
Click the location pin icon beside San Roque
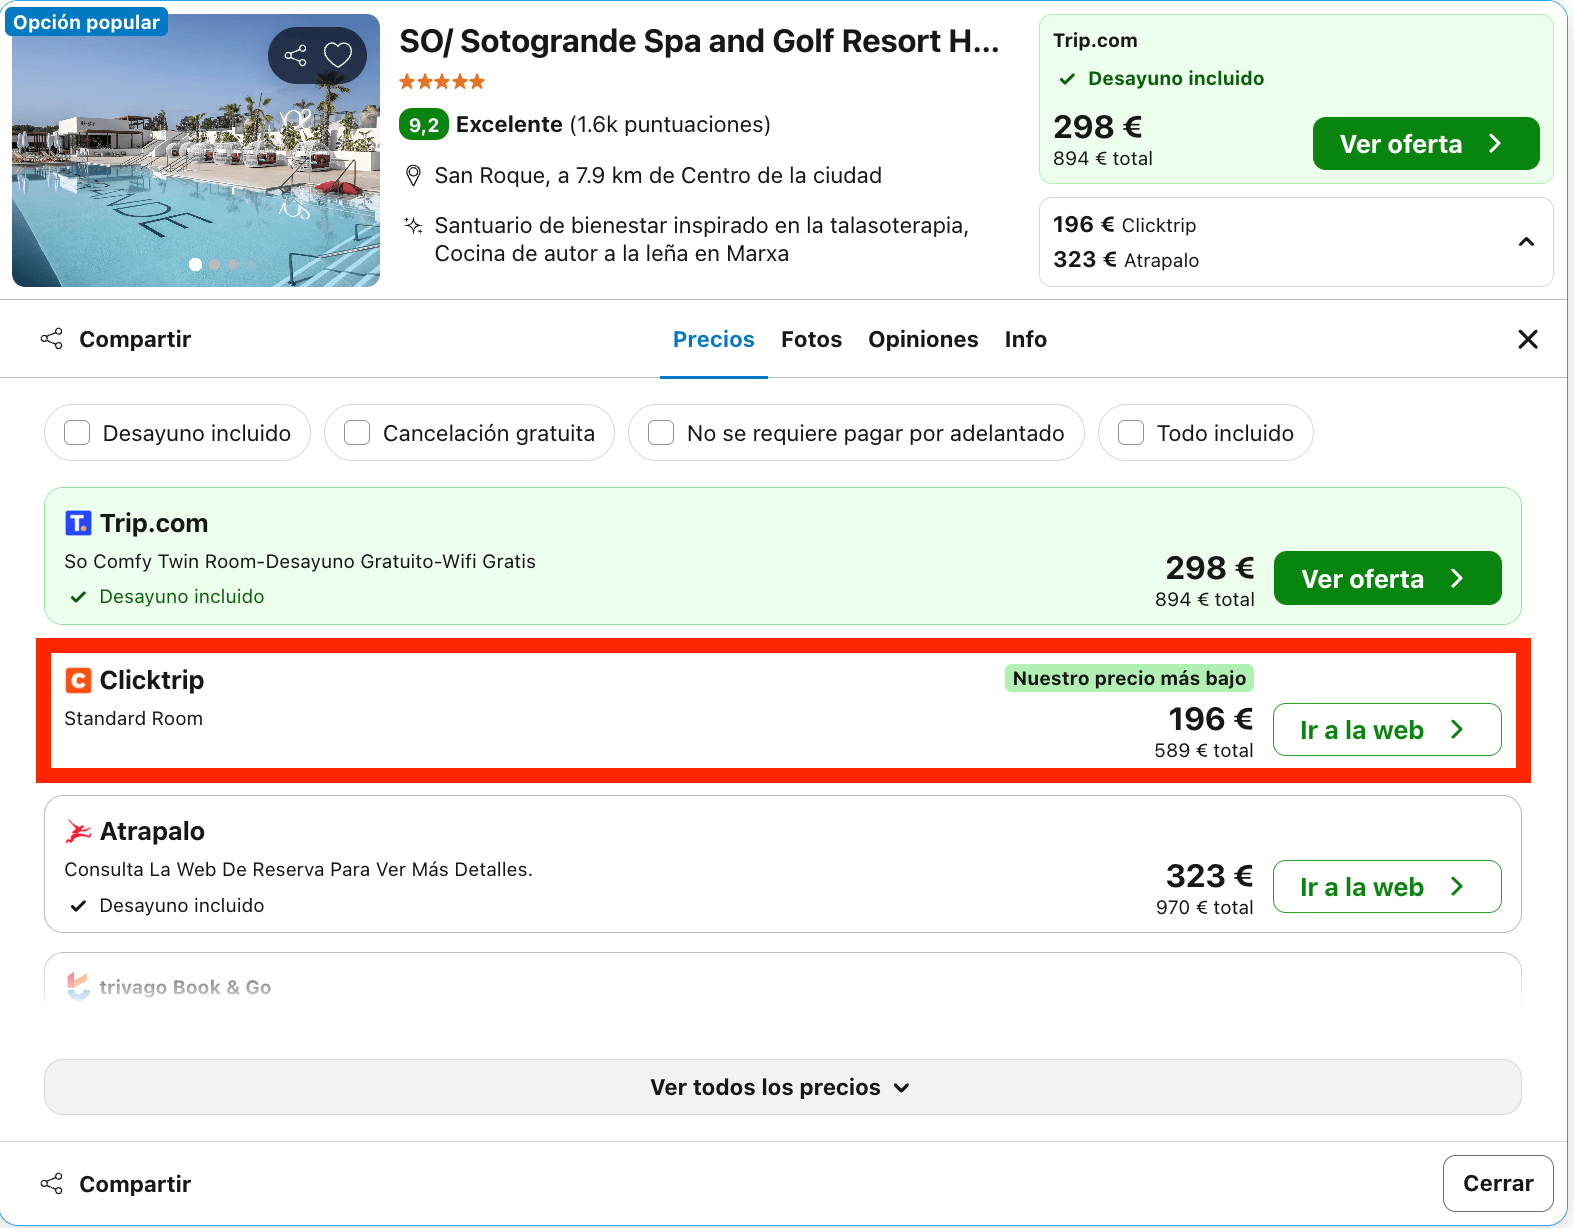click(413, 176)
